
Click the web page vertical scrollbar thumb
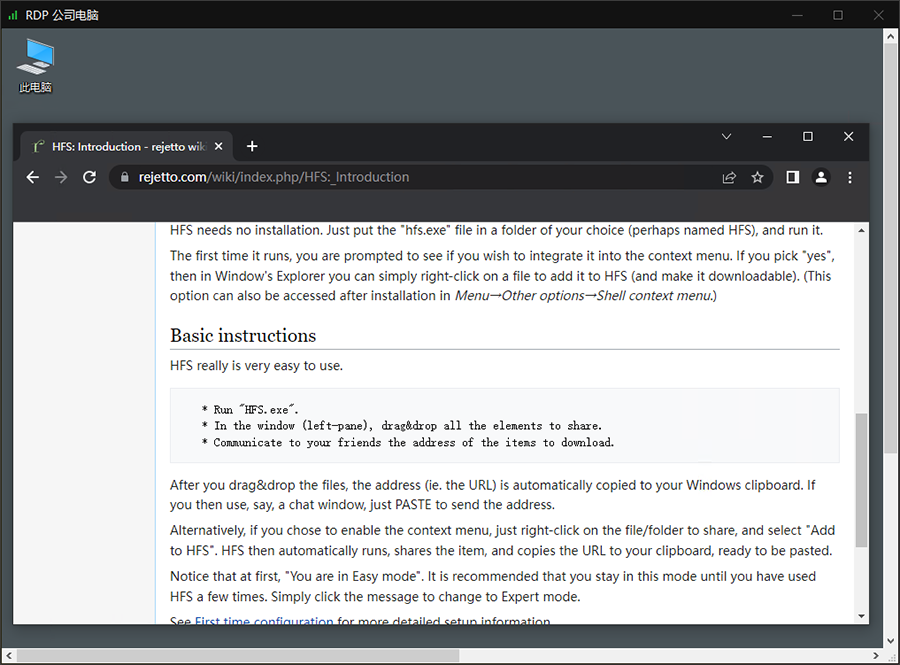click(862, 480)
